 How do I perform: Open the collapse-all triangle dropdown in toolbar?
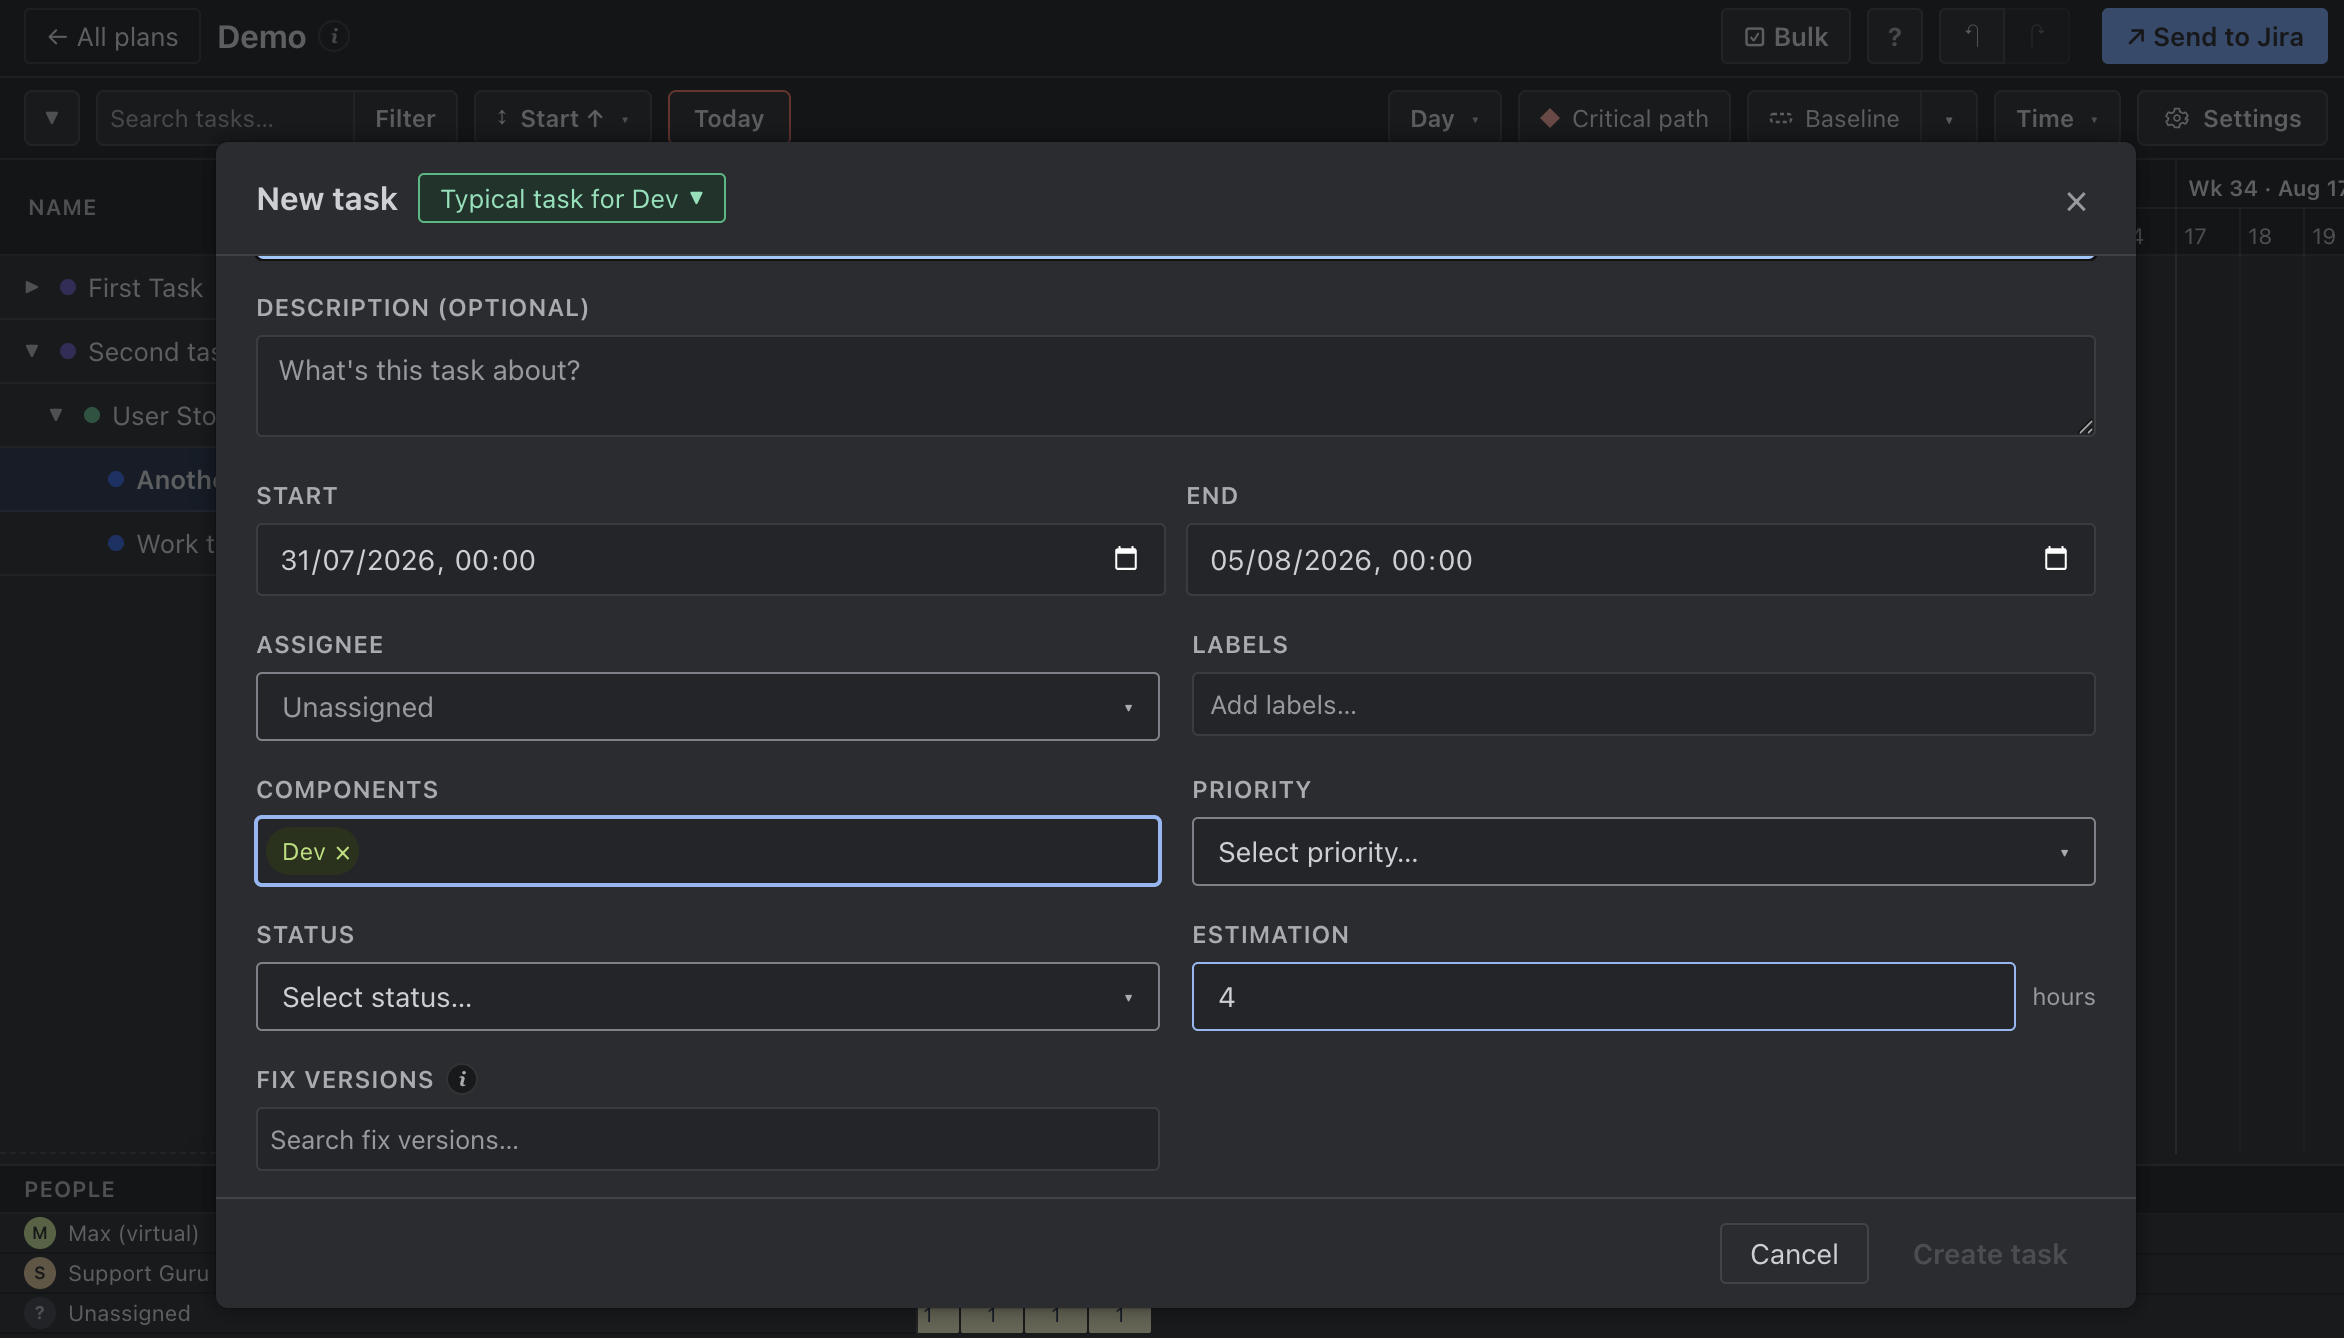coord(52,118)
